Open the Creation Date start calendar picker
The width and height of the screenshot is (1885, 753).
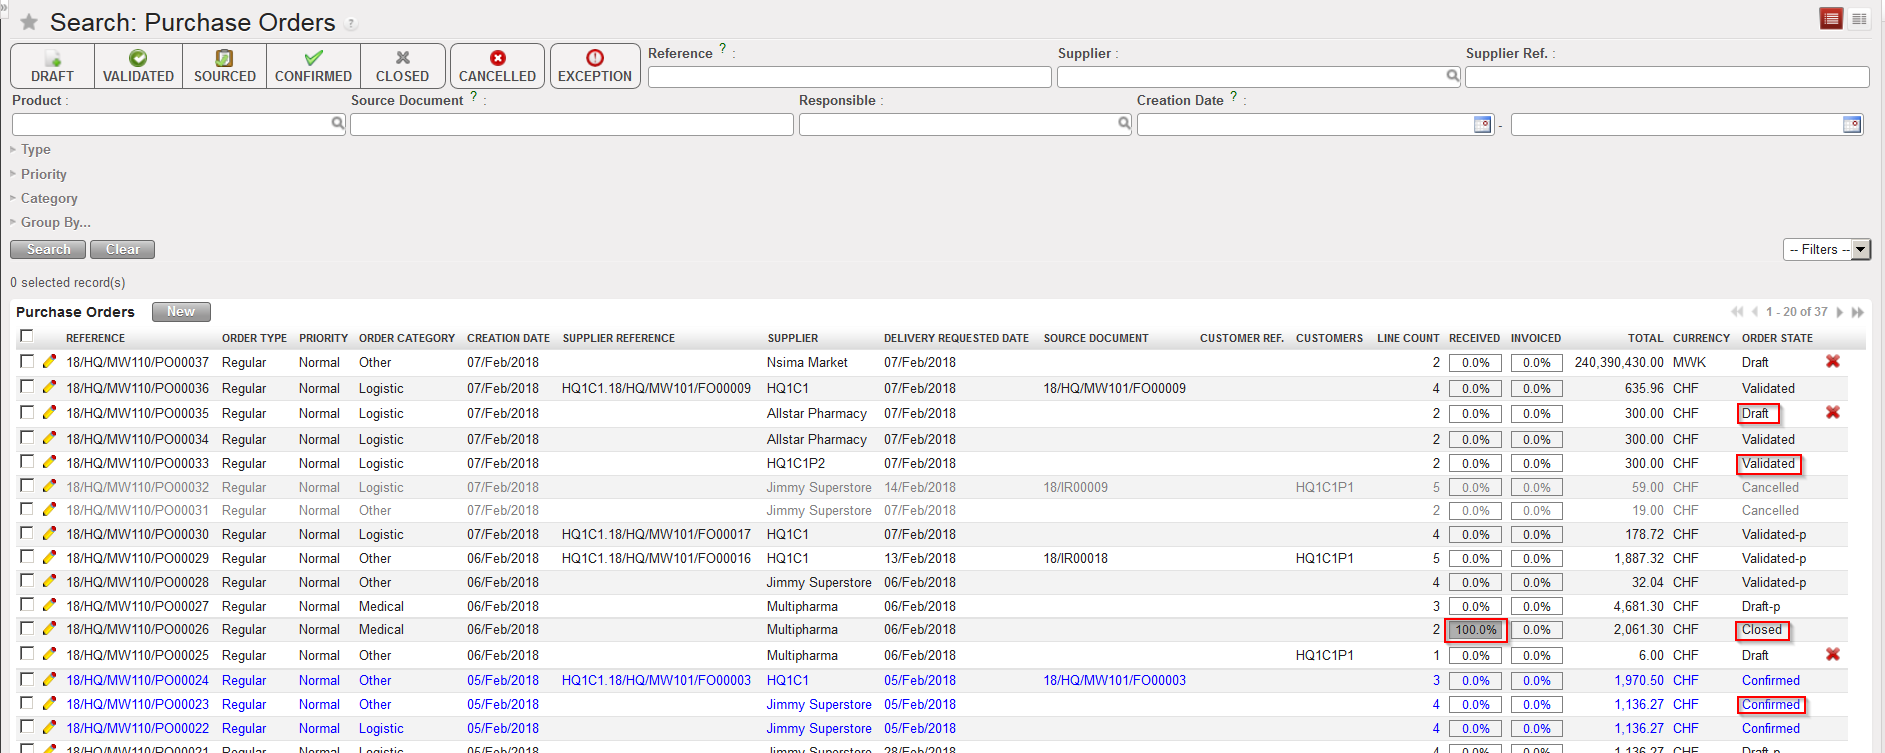click(1482, 124)
